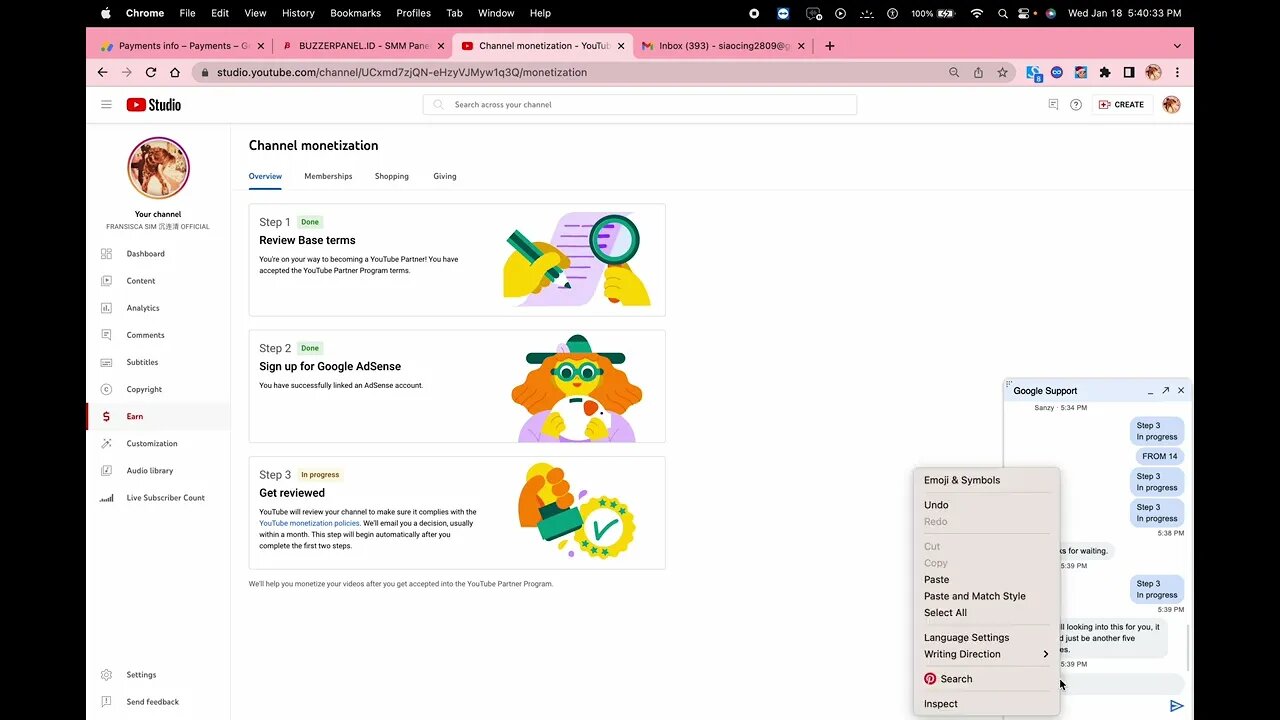Switch to the Giving tab

445,176
